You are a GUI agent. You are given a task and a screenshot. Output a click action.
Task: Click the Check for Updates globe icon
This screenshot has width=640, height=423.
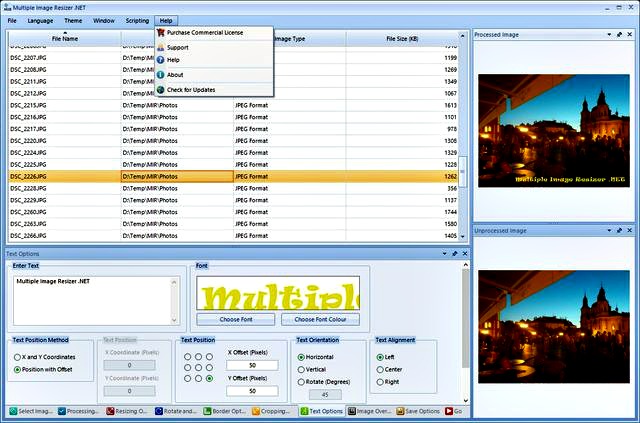tap(160, 90)
